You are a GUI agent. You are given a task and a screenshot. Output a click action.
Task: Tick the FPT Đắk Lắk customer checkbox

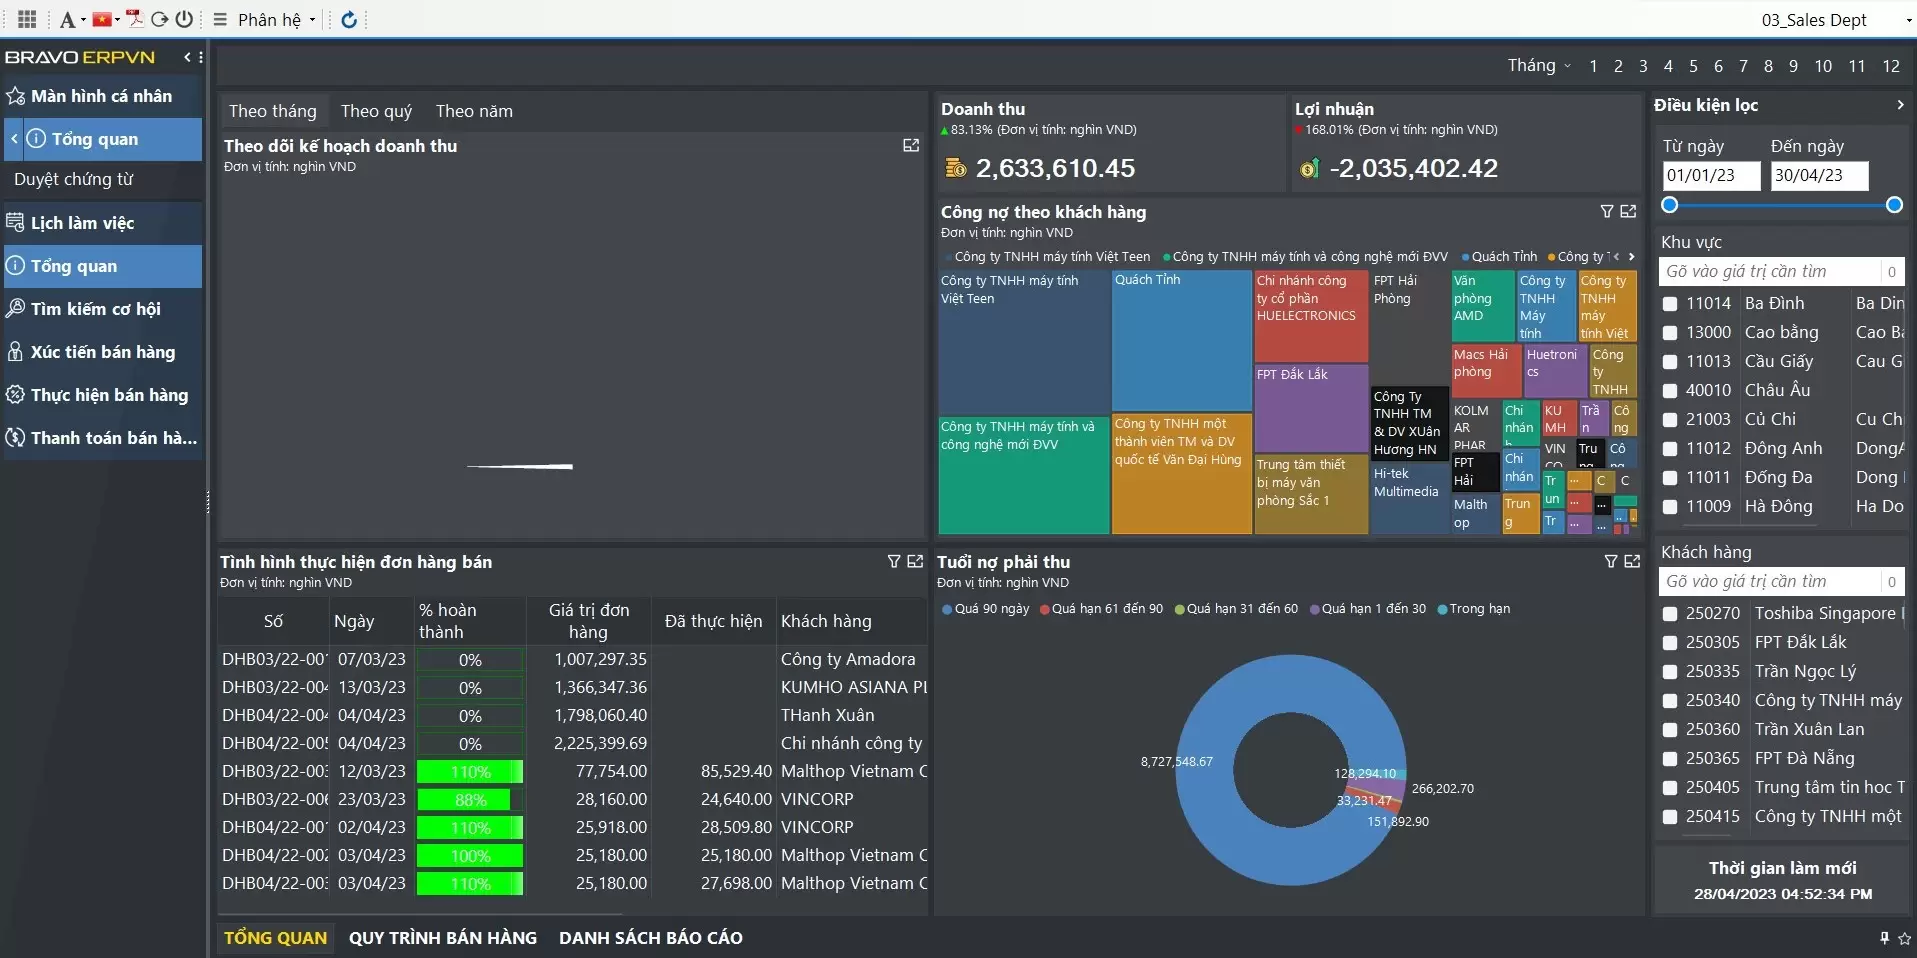coord(1669,643)
